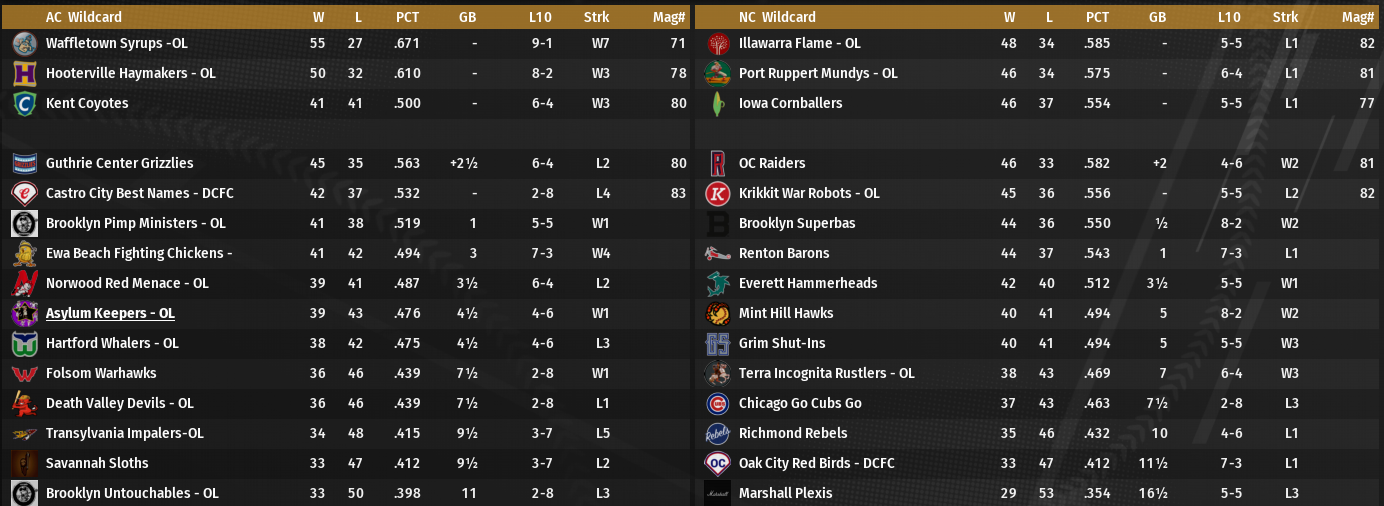Click the Kent Coyotes team logo
1384x506 pixels.
[x=25, y=103]
